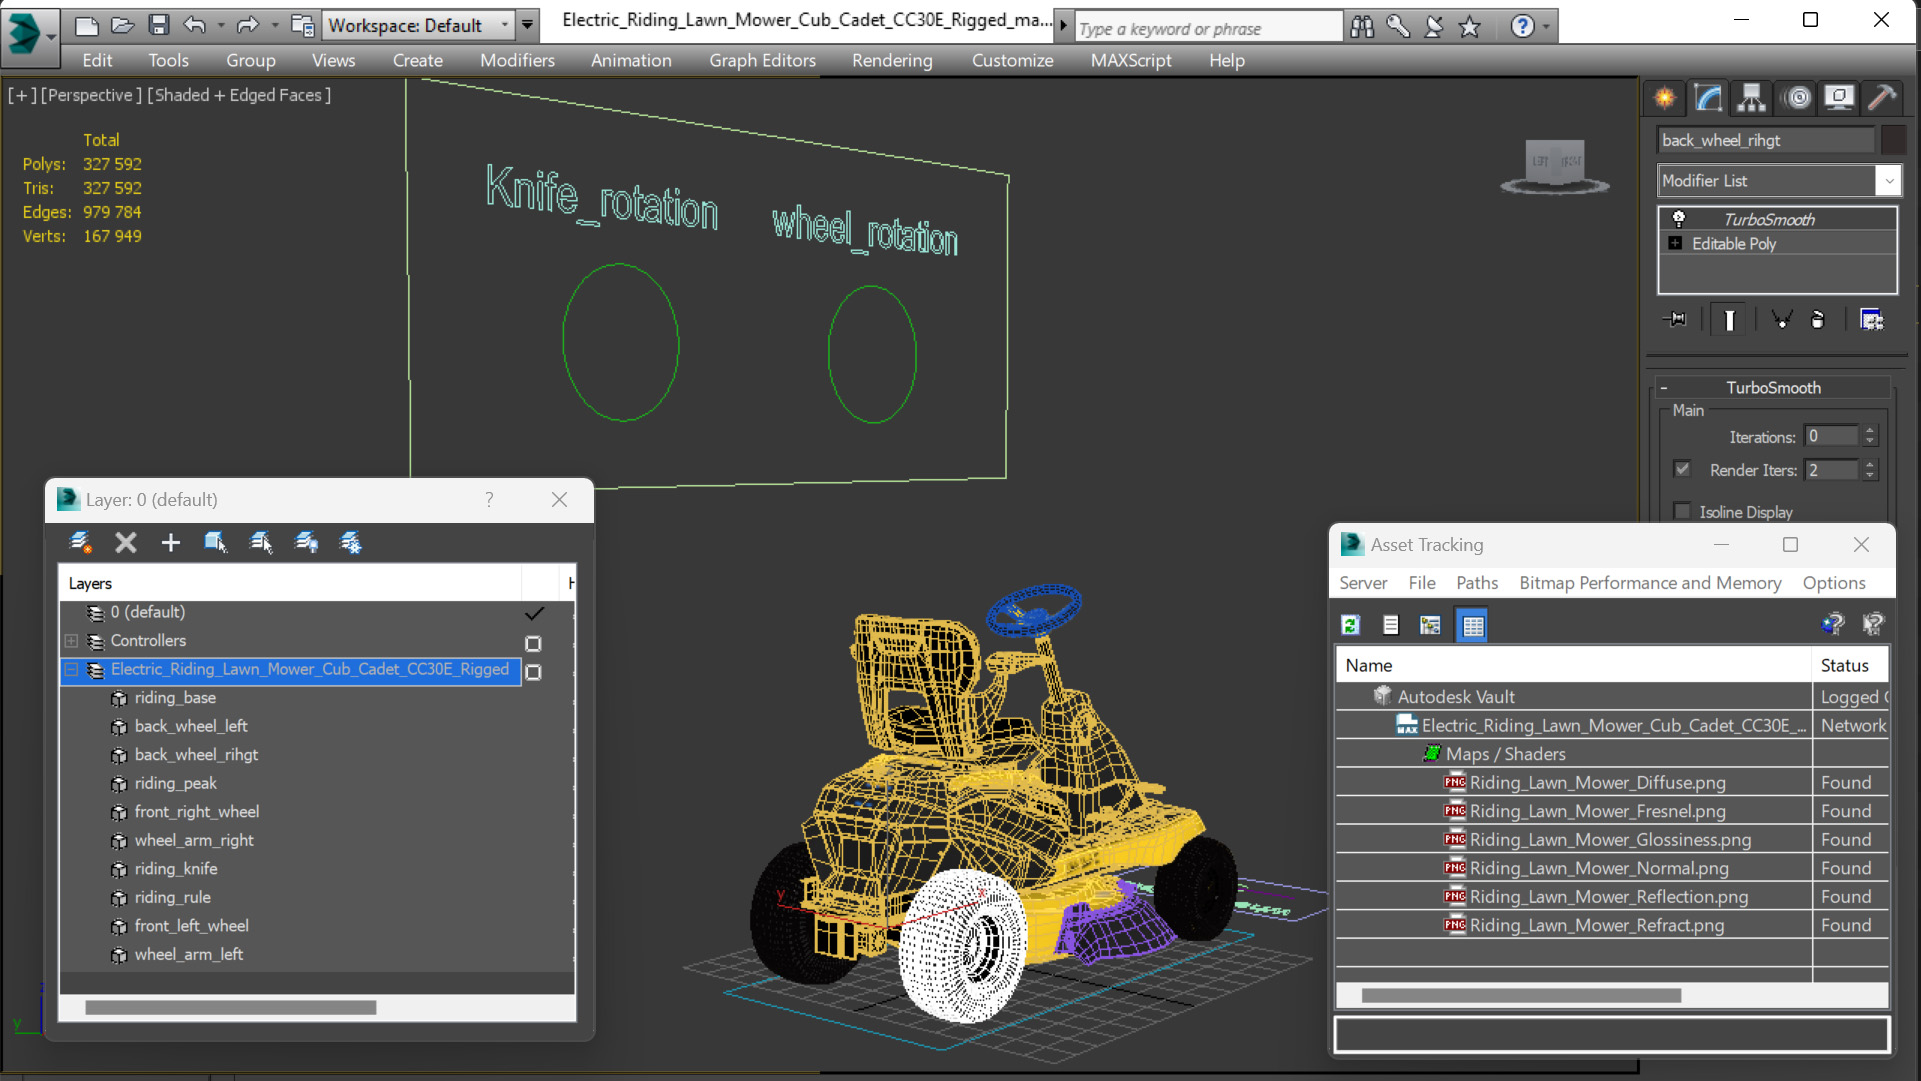Toggle the Render Iters checkbox
Viewport: 1921px width, 1081px height.
1682,469
